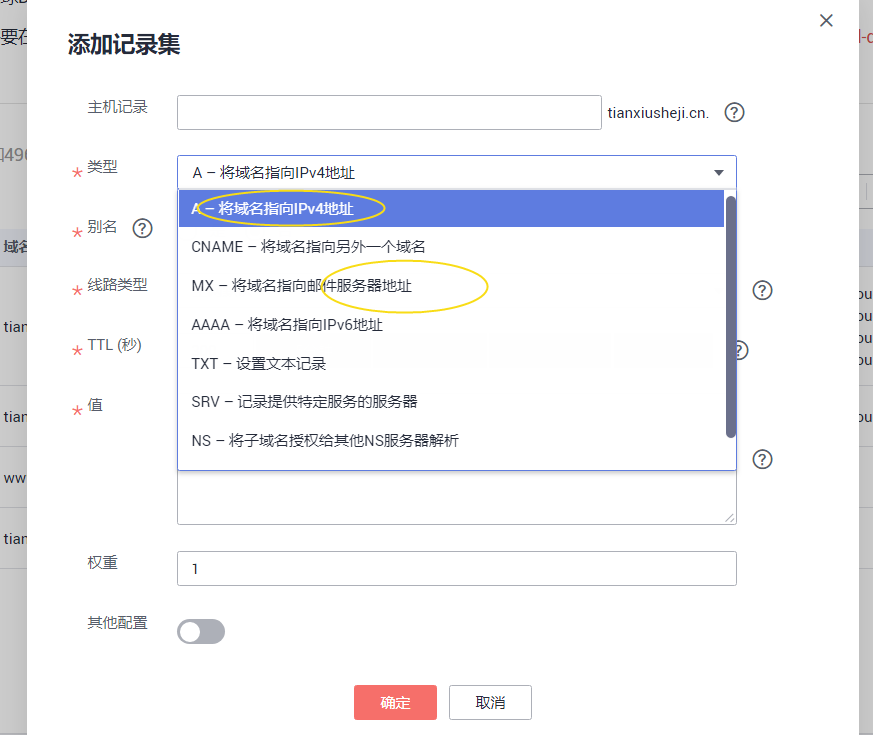Select TXT – 设置文本记录 option
Image resolution: width=873 pixels, height=735 pixels.
click(x=451, y=364)
